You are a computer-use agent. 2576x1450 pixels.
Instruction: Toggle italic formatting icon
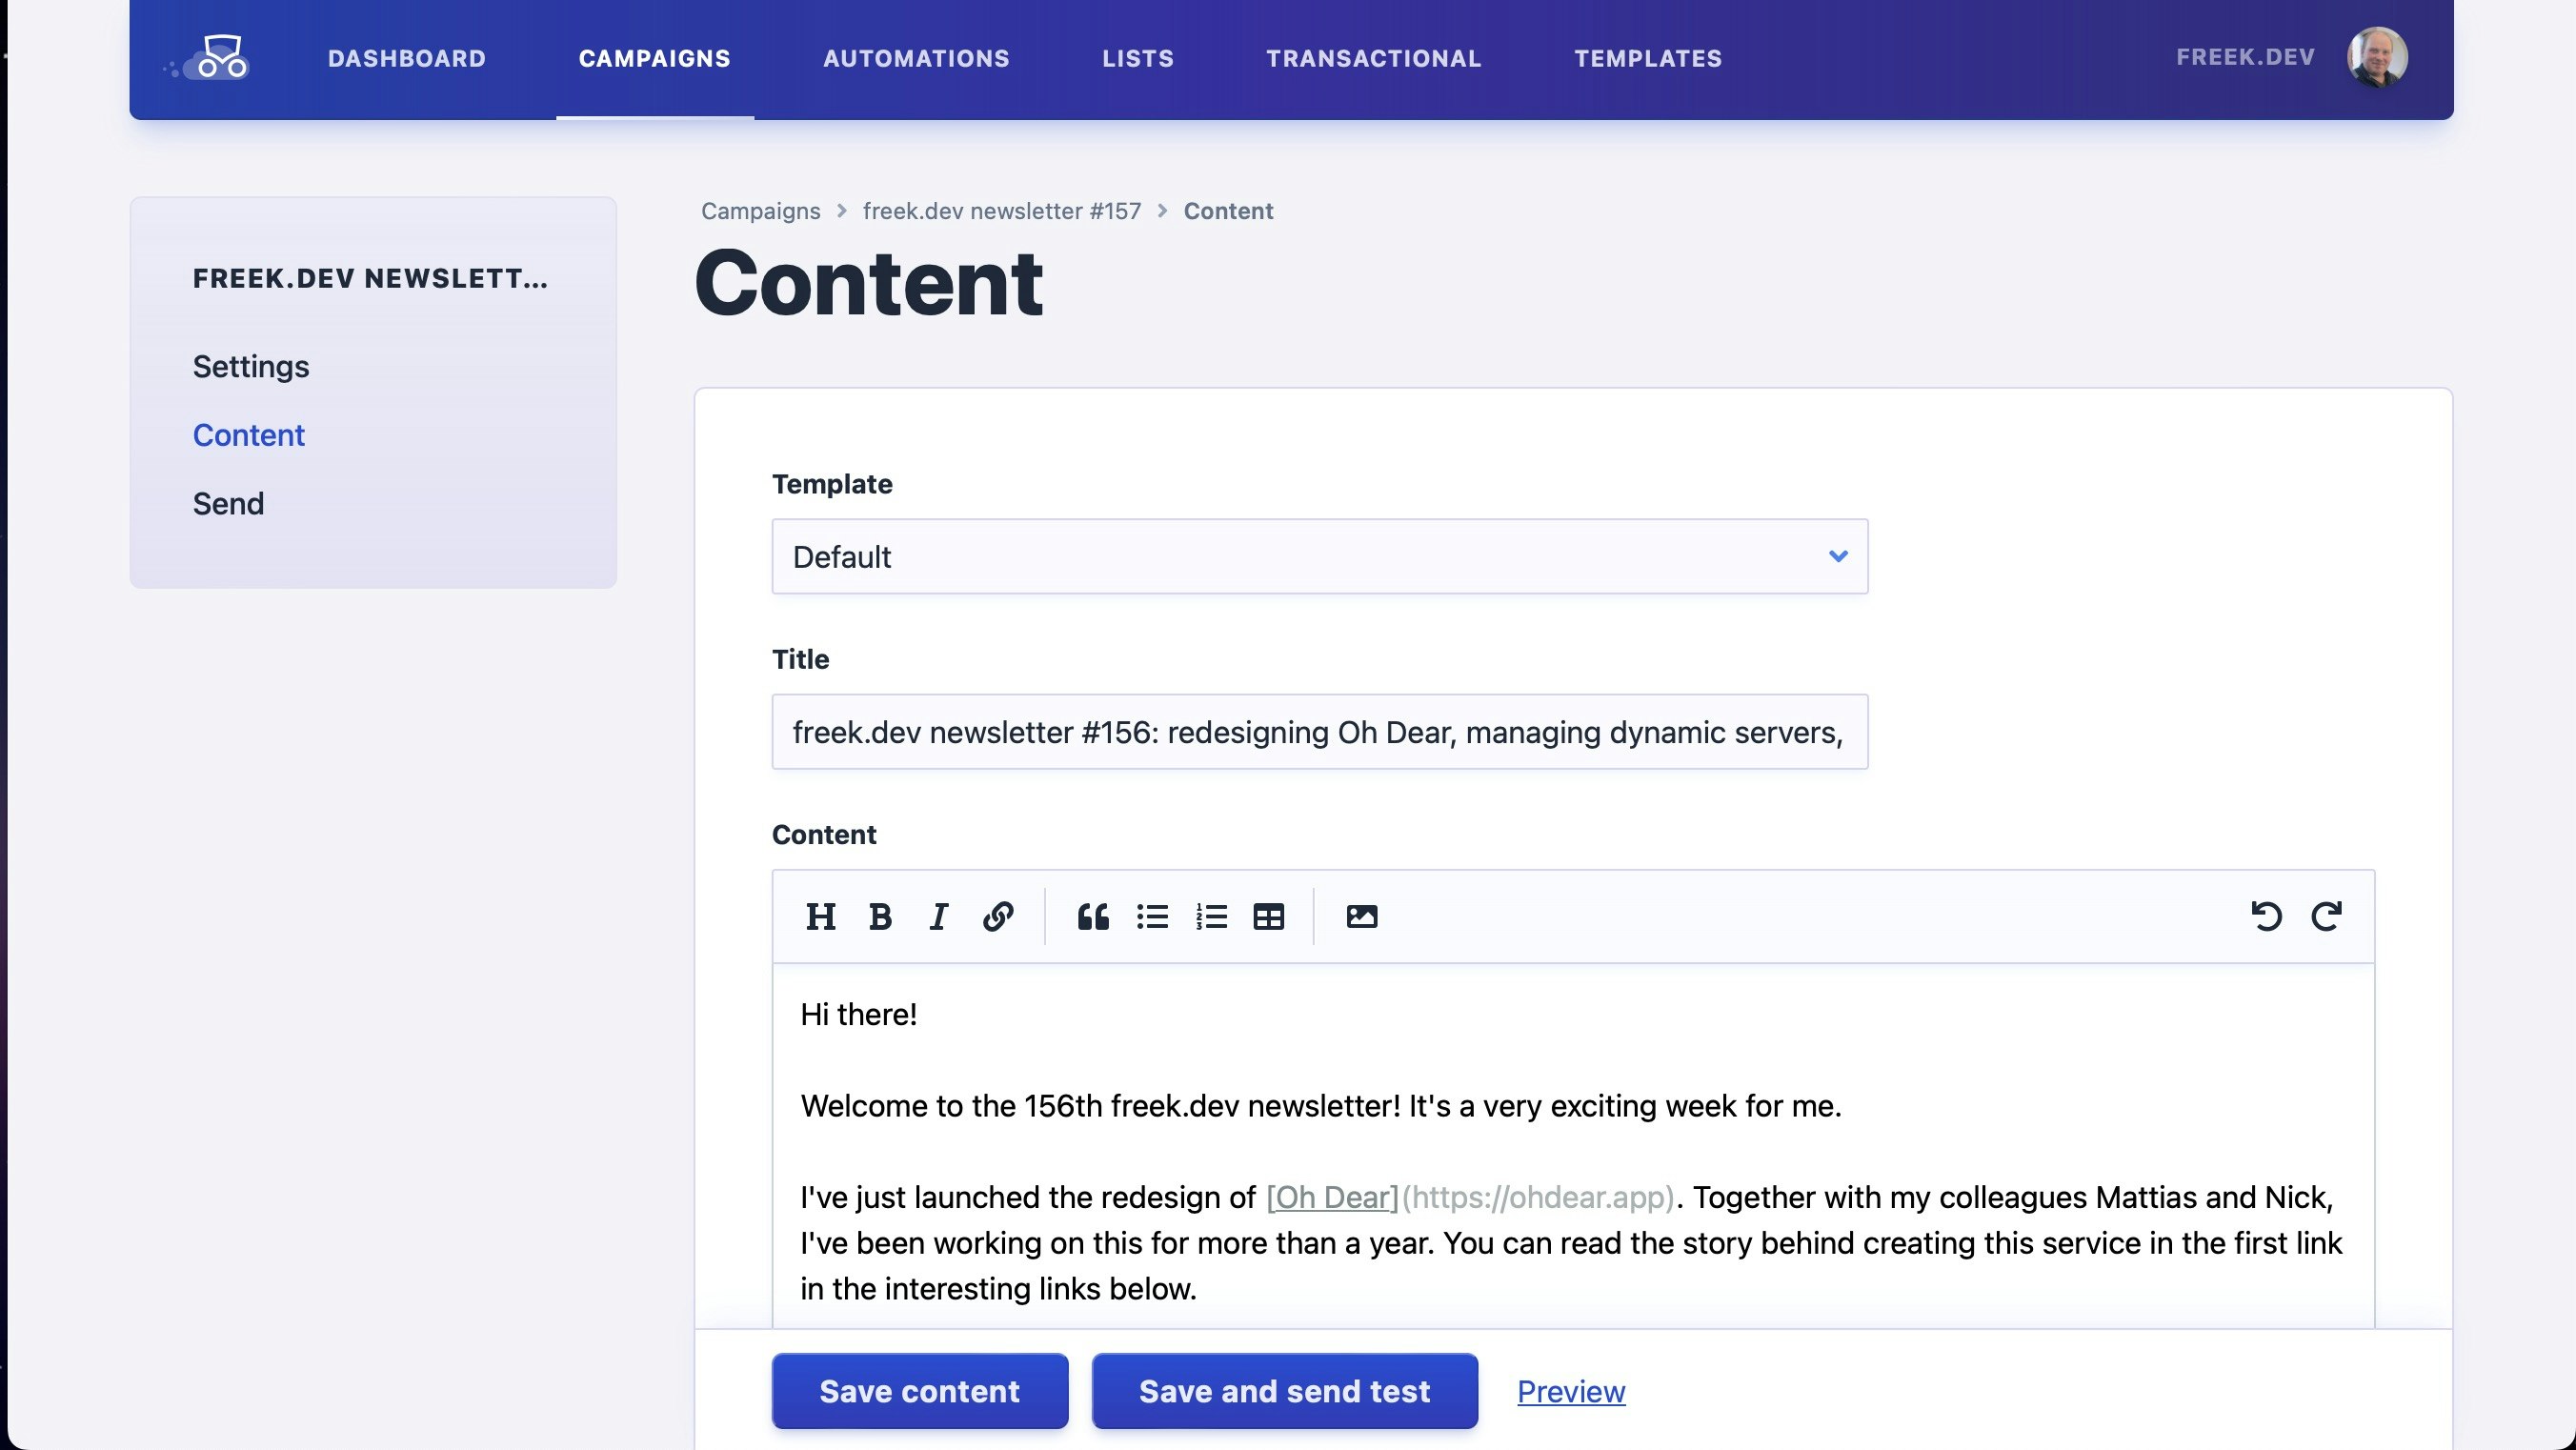coord(938,916)
